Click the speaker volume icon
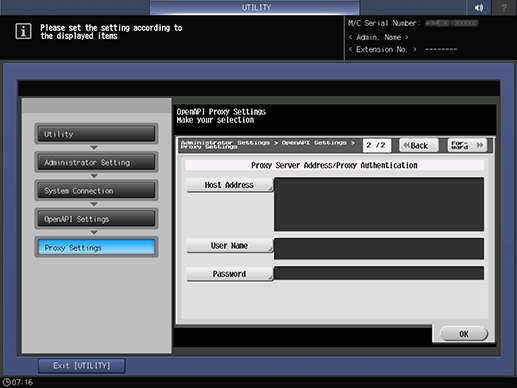Viewport: 517px width, 388px height. point(479,7)
